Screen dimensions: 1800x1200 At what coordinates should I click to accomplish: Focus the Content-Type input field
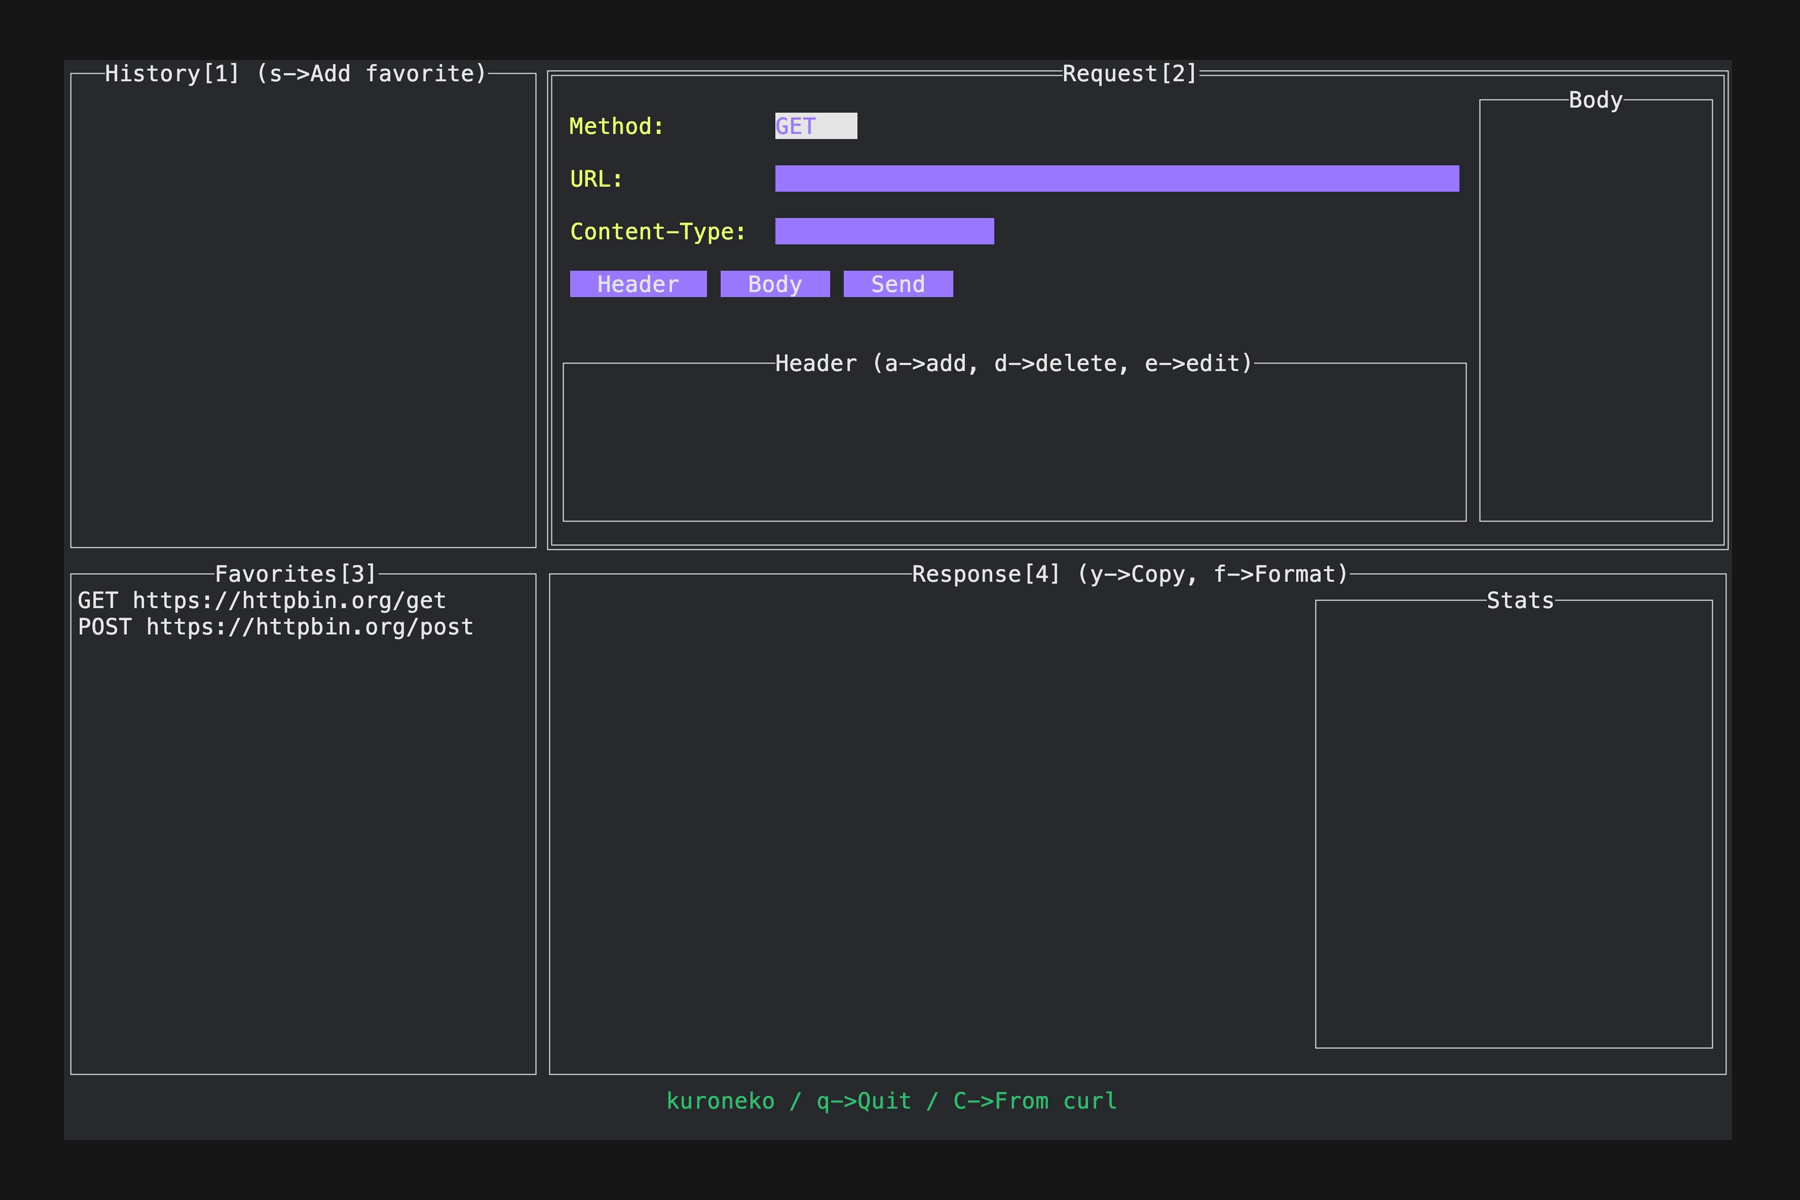(884, 231)
